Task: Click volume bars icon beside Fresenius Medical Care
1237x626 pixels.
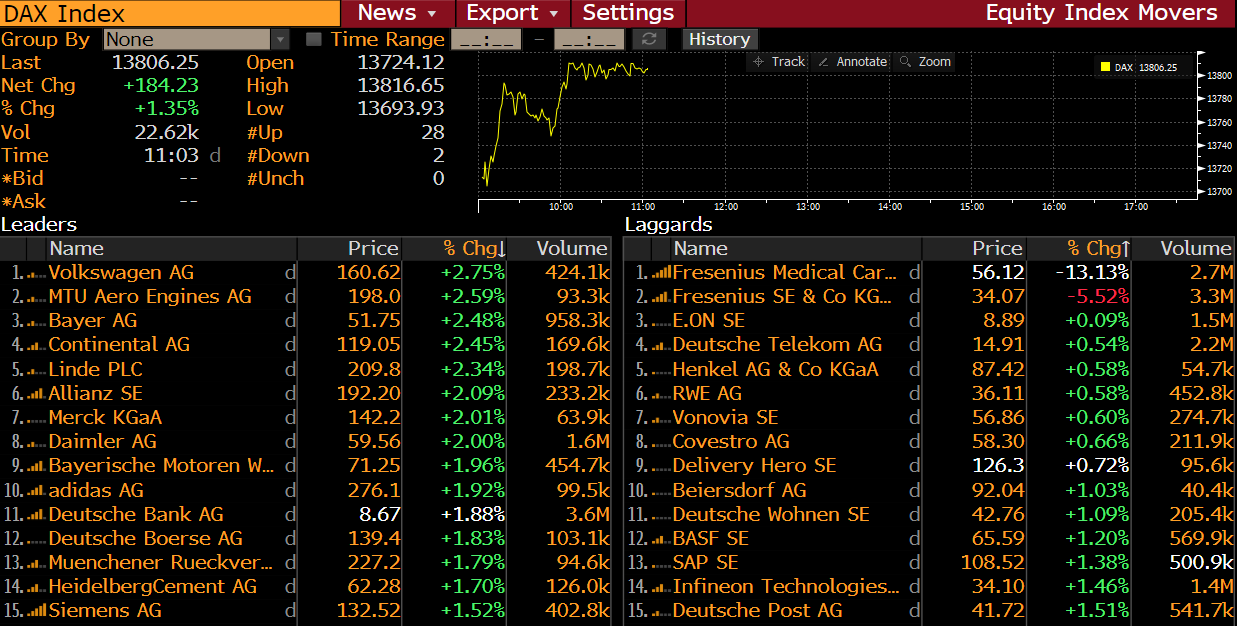Action: [661, 273]
